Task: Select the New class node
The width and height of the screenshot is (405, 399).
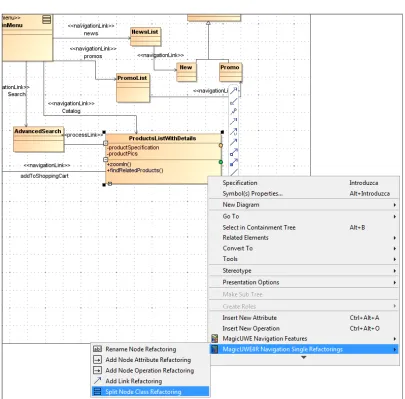Action: [186, 72]
